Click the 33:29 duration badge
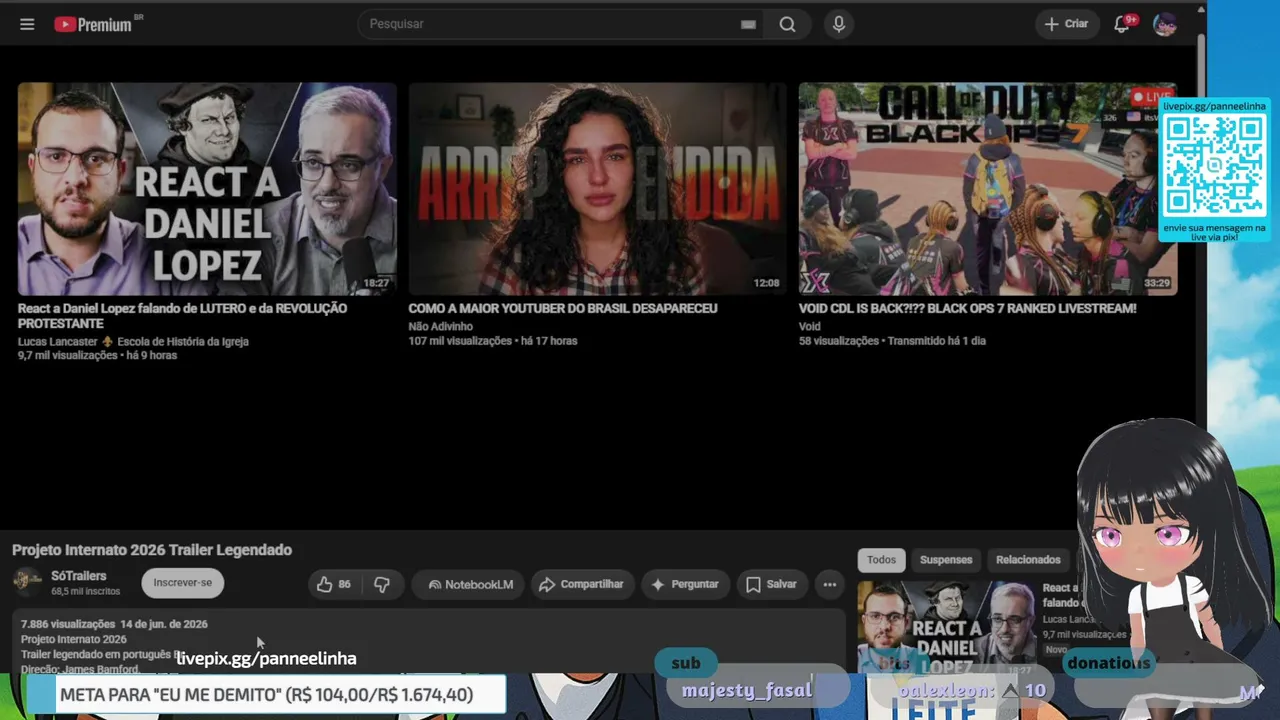Viewport: 1280px width, 720px height. (x=1157, y=283)
